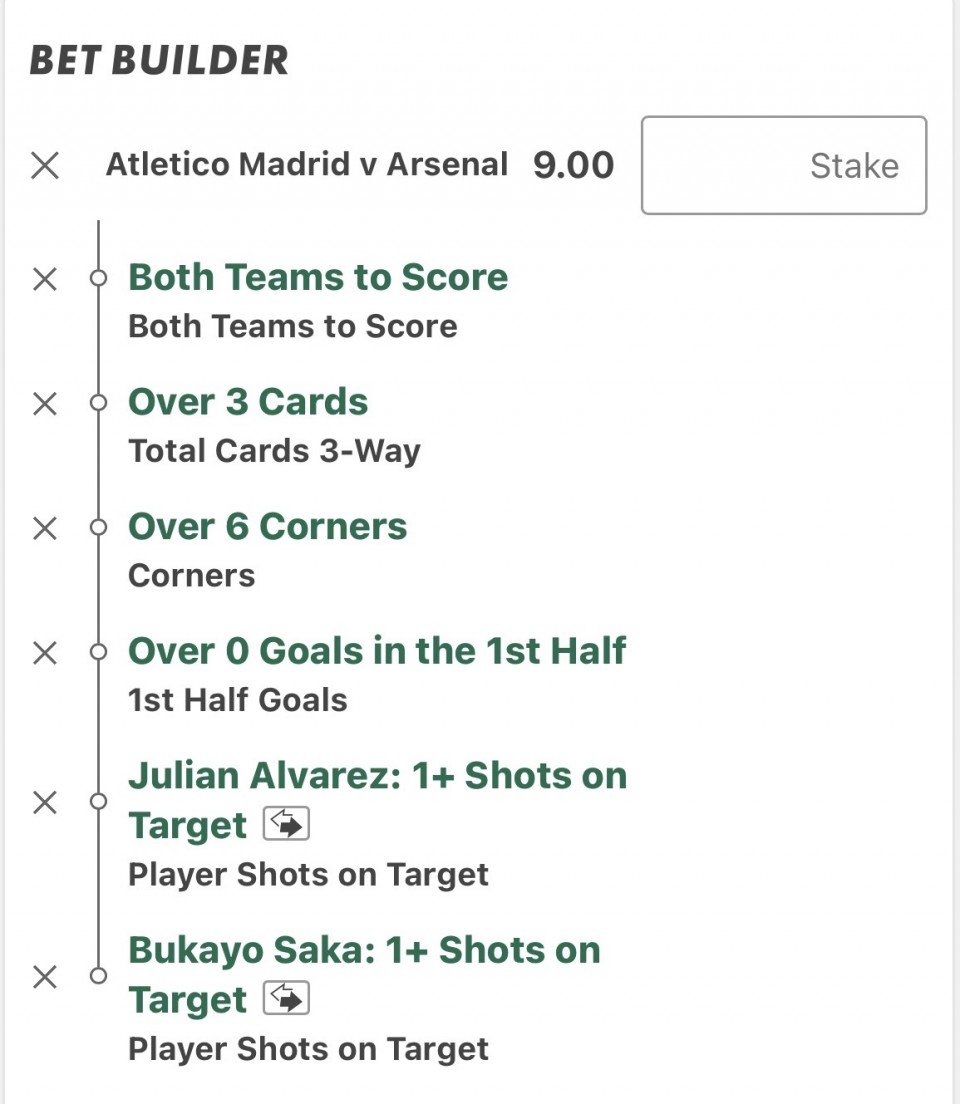This screenshot has height=1104, width=960.
Task: Click the Atletico Madrid v Arsenal match title
Action: pos(306,164)
